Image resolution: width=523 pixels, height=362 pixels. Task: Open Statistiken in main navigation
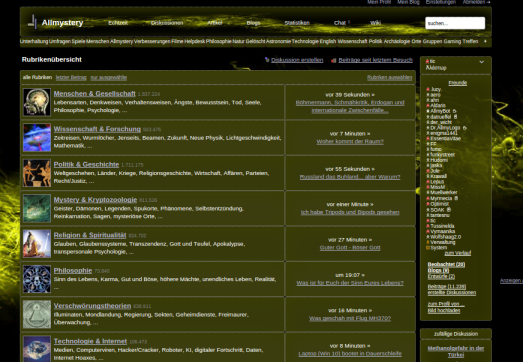pyautogui.click(x=297, y=23)
